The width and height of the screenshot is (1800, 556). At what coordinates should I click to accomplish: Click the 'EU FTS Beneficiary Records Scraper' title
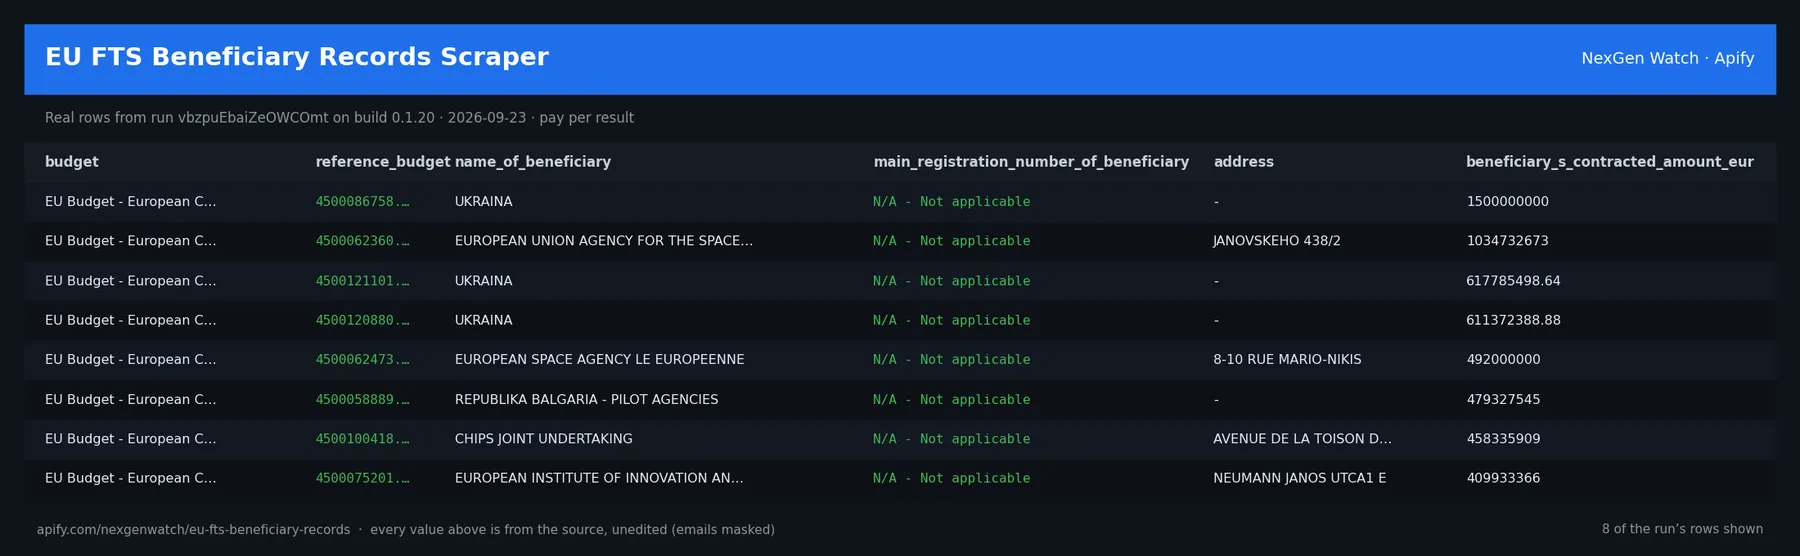click(x=297, y=58)
